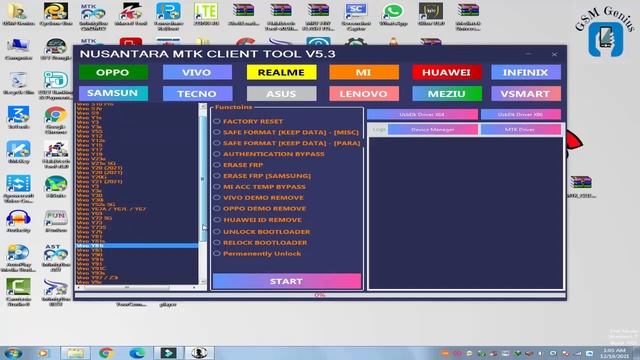This screenshot has width=640, height=360.
Task: Switch to the SAMSUN brand tab
Action: tap(113, 93)
